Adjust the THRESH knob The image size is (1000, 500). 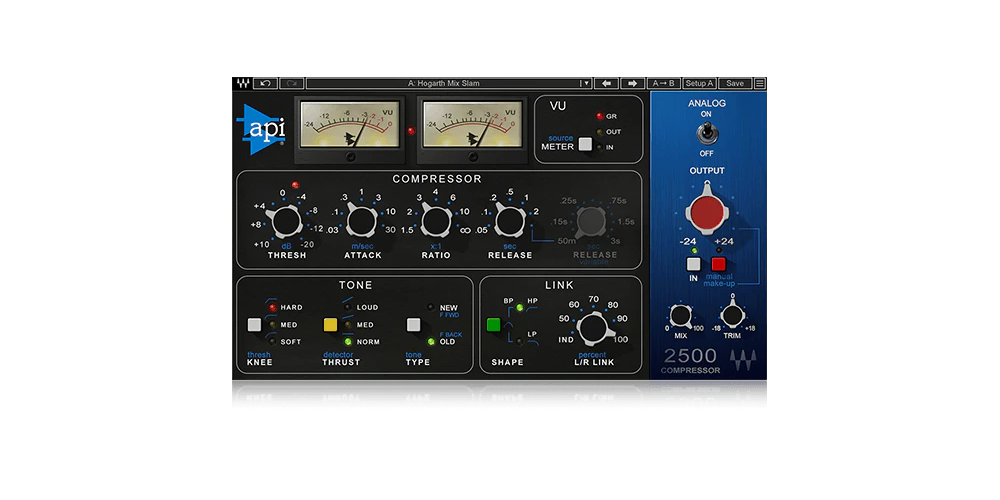coord(286,222)
